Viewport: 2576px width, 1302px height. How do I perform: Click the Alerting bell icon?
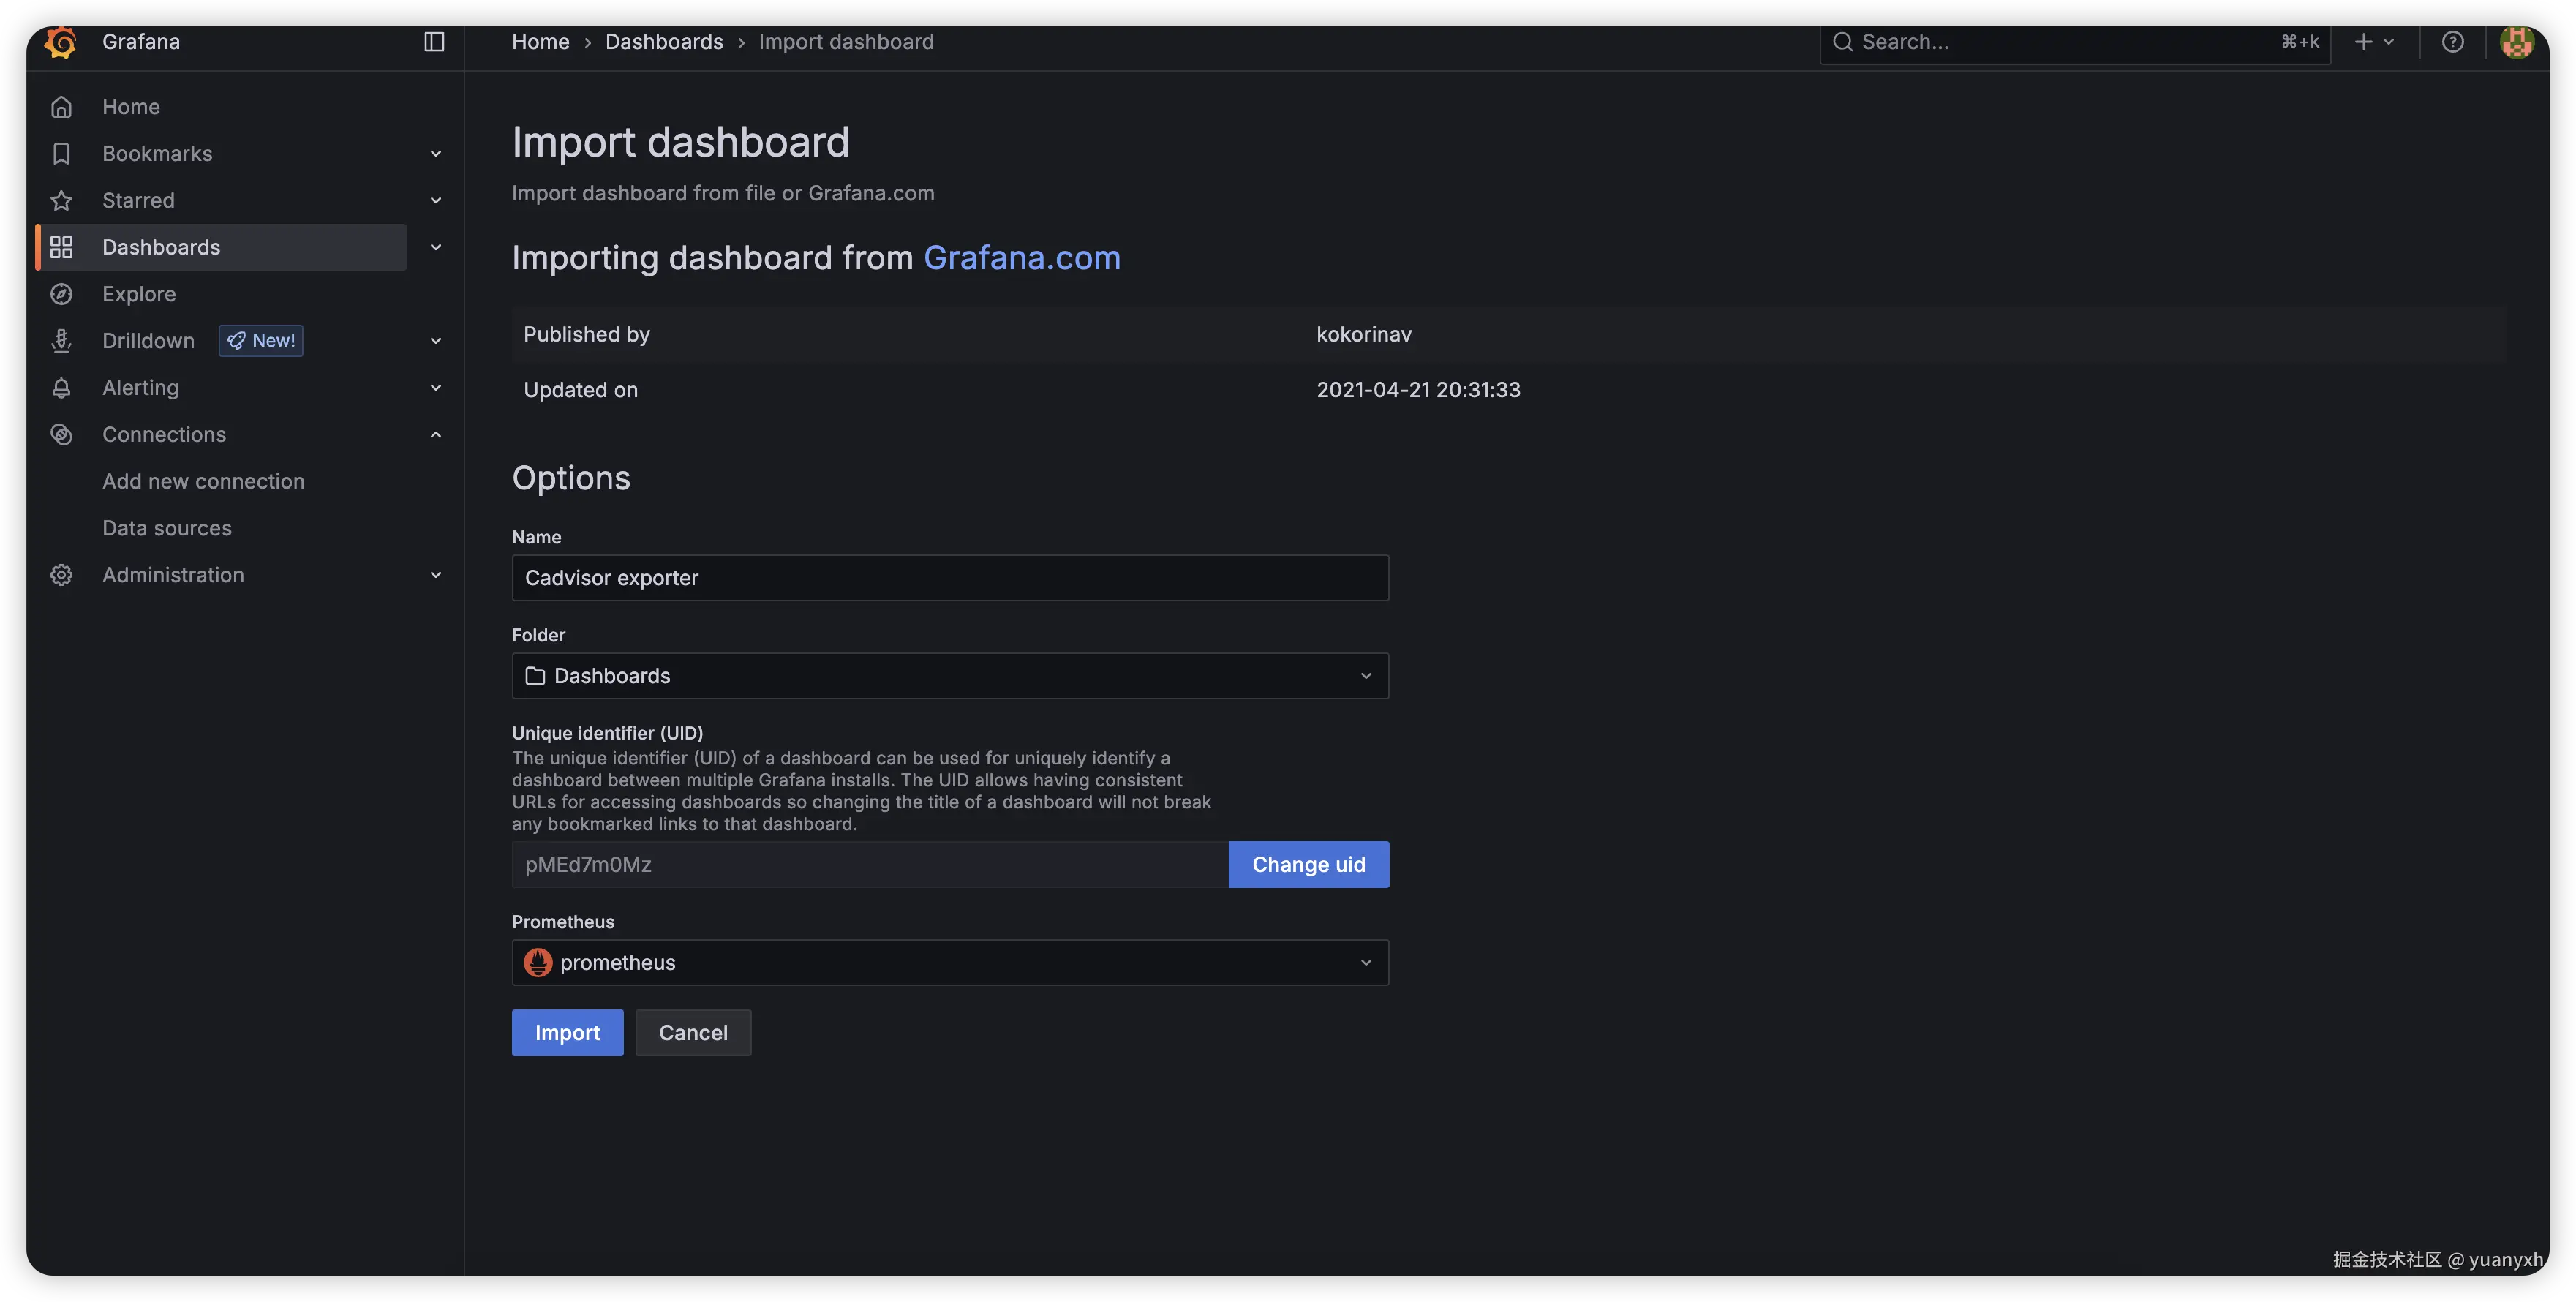point(61,387)
